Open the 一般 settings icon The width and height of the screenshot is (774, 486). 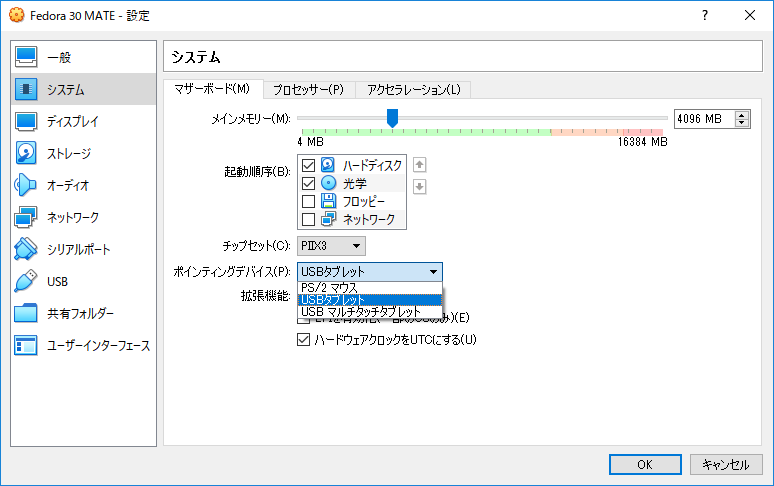tap(26, 57)
